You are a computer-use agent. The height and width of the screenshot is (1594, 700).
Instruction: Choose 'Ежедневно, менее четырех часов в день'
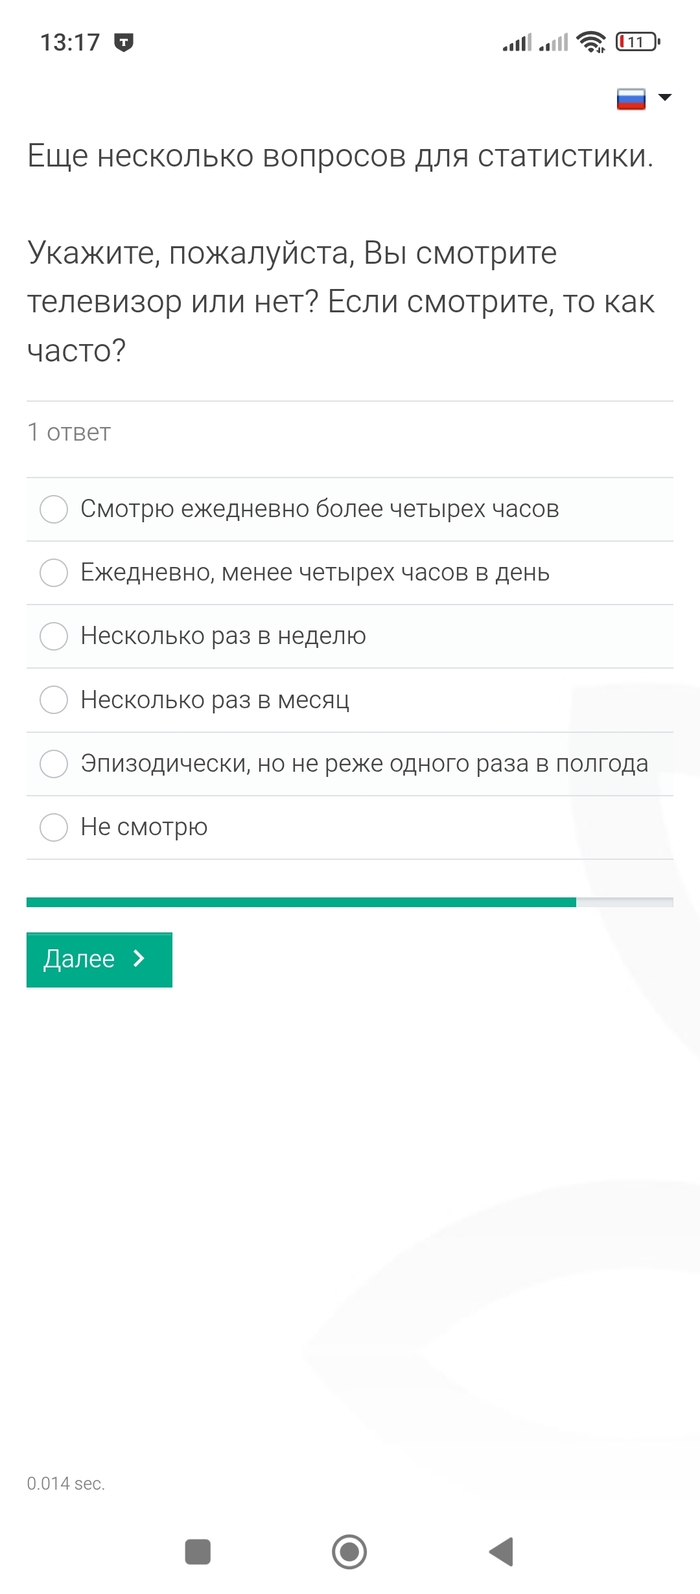coord(54,573)
